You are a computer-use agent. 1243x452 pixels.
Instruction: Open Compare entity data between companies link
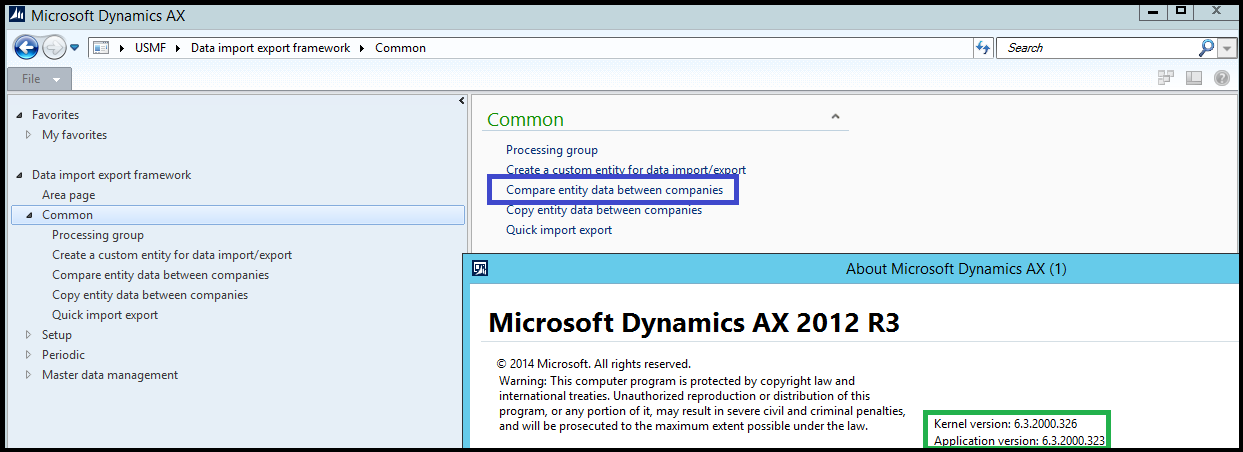coord(614,190)
